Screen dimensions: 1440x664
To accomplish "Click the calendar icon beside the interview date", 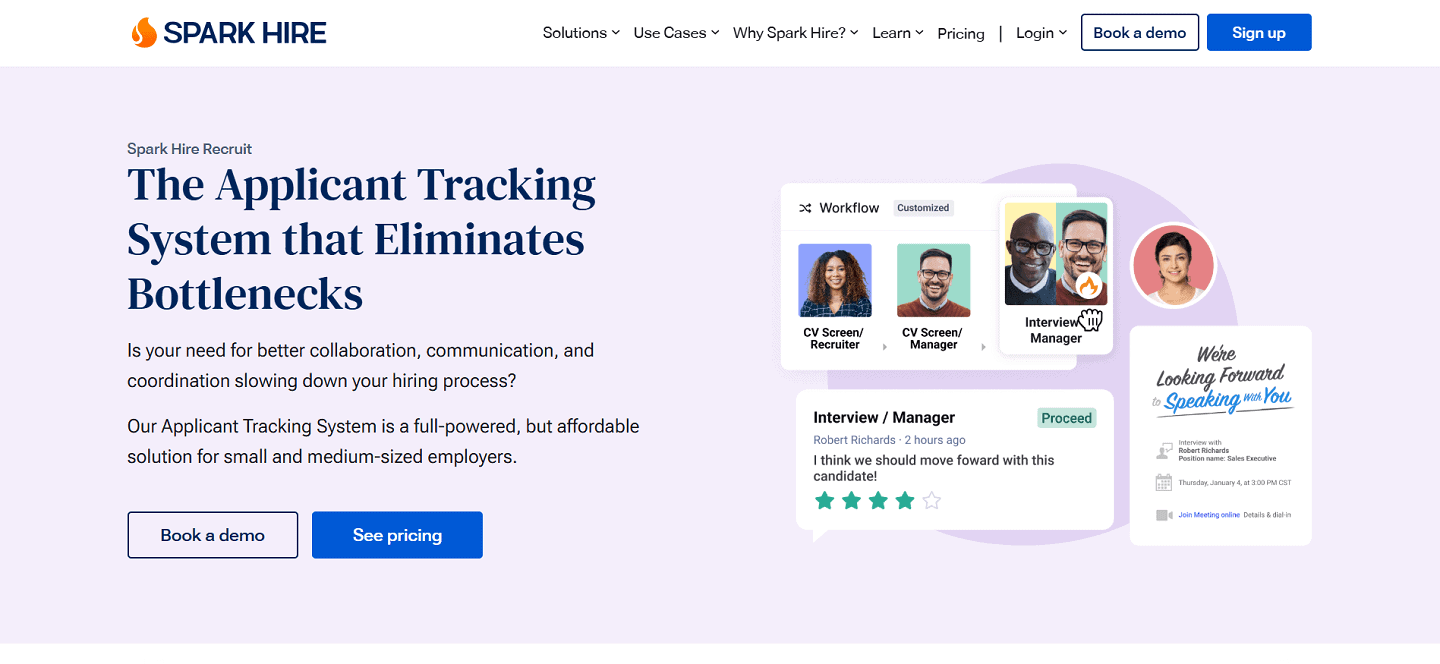I will (x=1164, y=482).
